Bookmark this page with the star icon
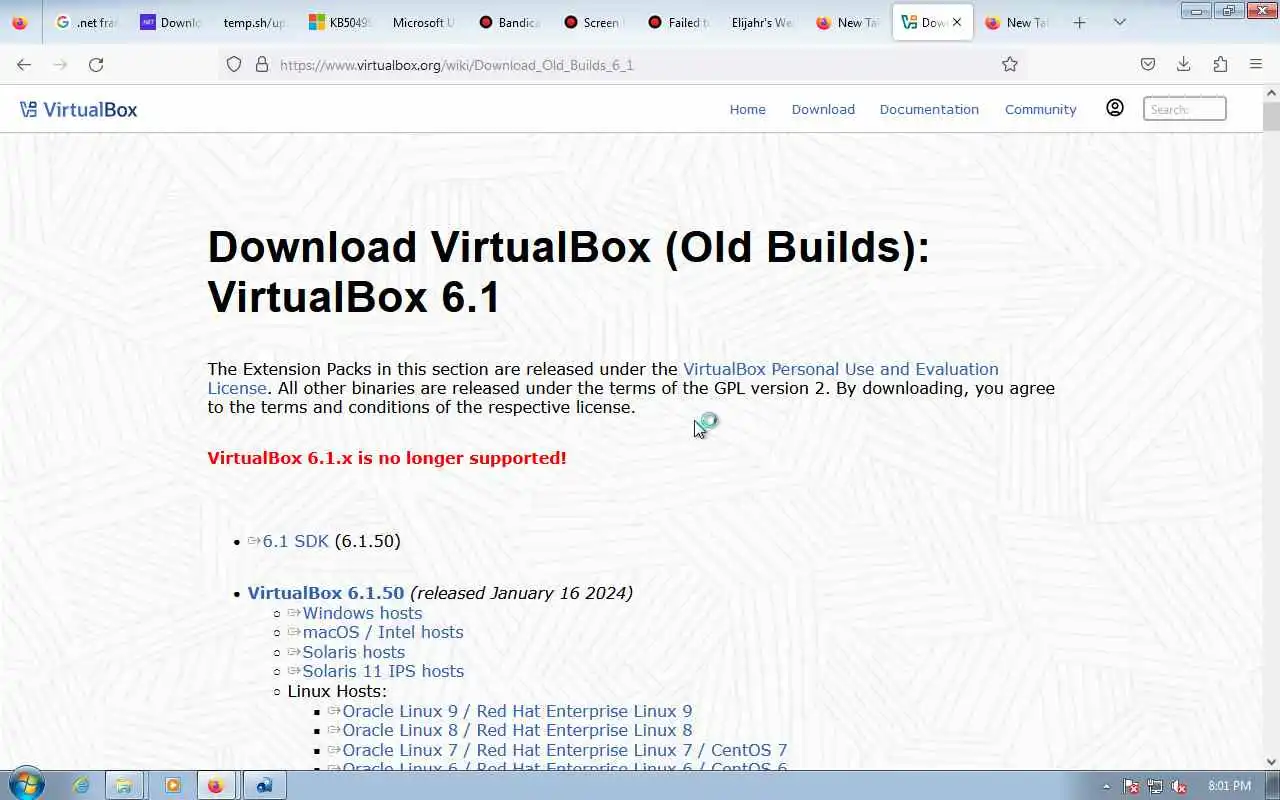 pos(1010,64)
